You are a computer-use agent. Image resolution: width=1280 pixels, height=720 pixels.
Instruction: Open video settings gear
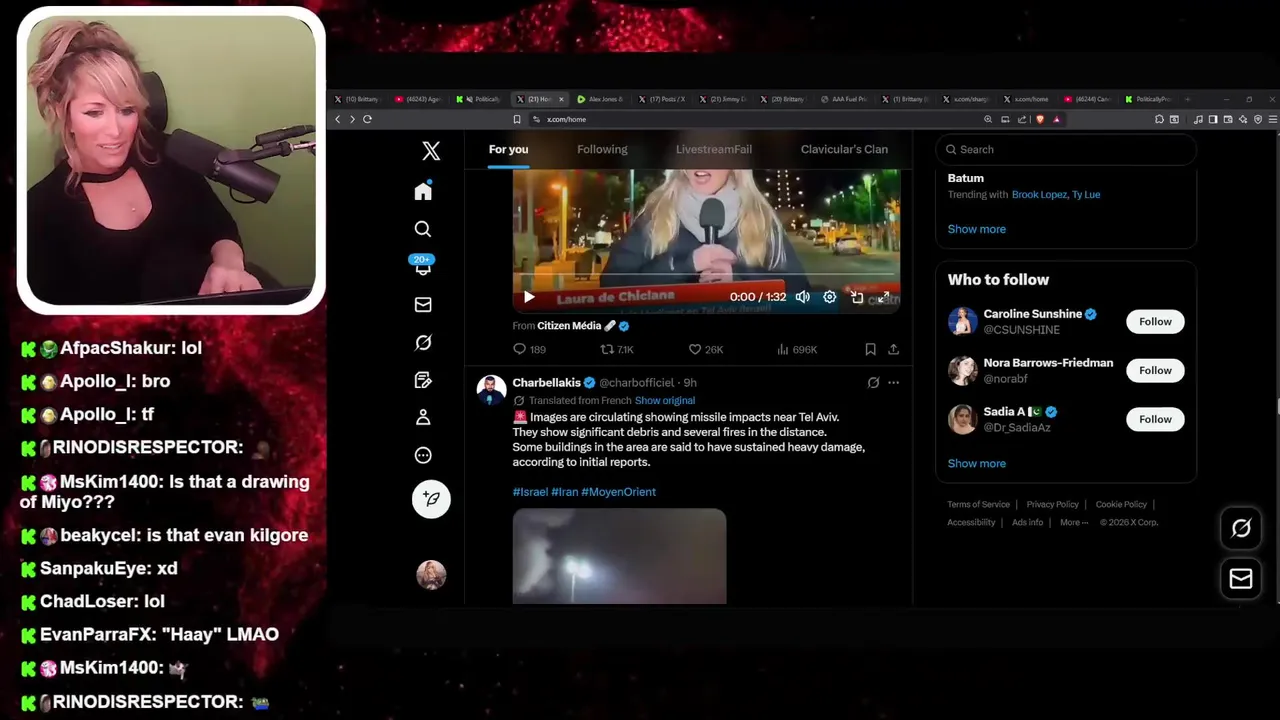[x=829, y=297]
